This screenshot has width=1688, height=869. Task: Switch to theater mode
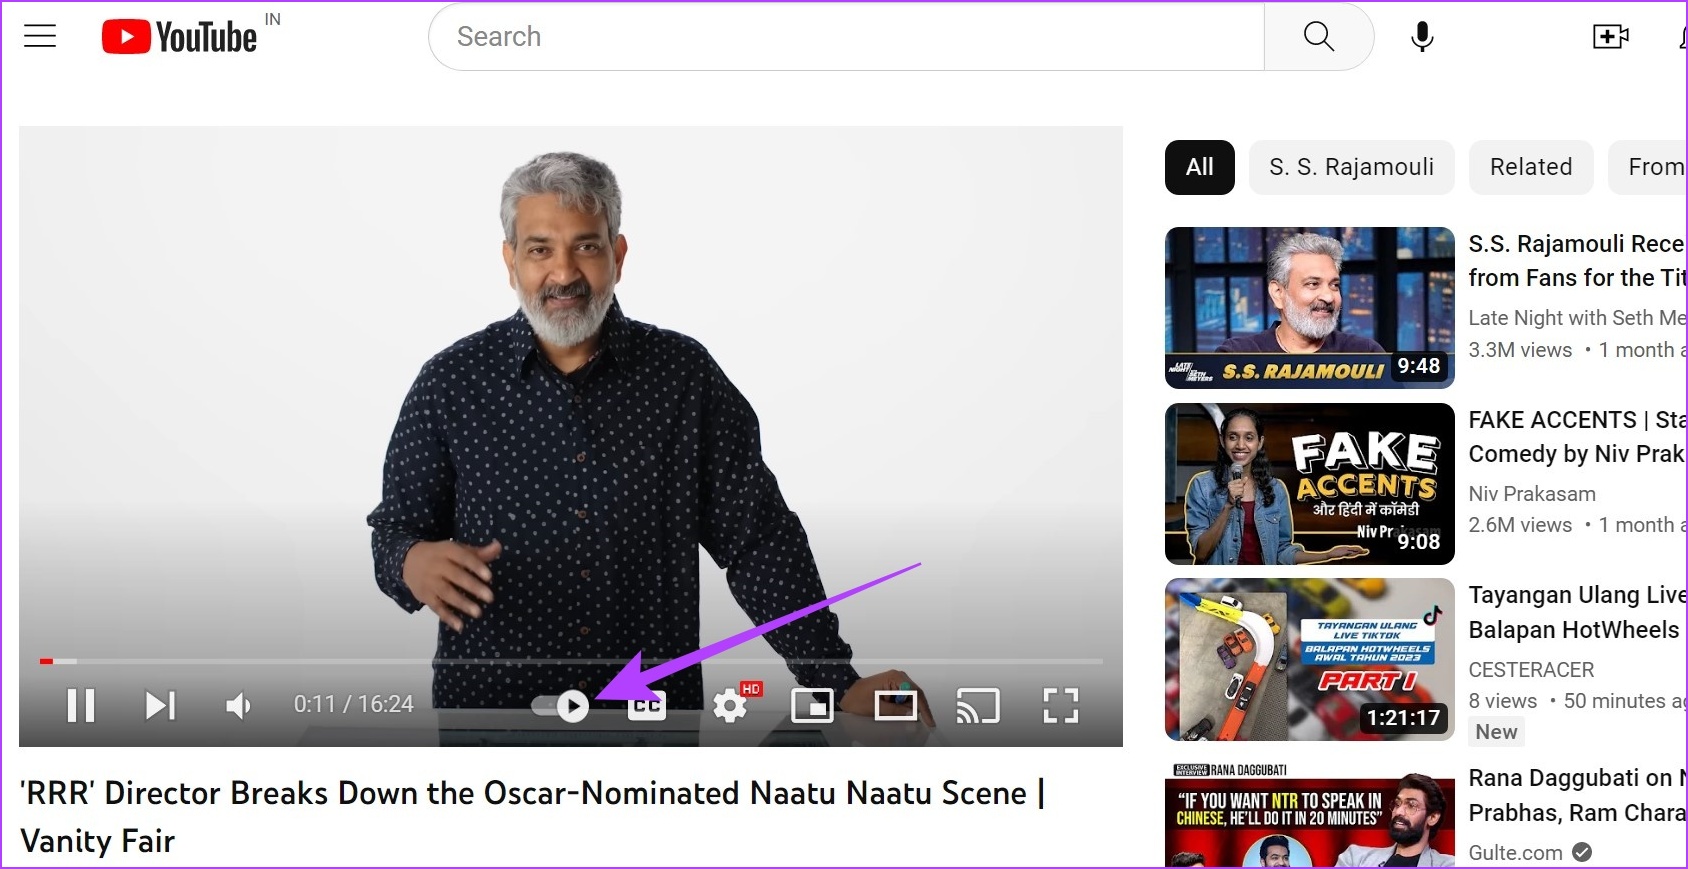click(x=895, y=706)
